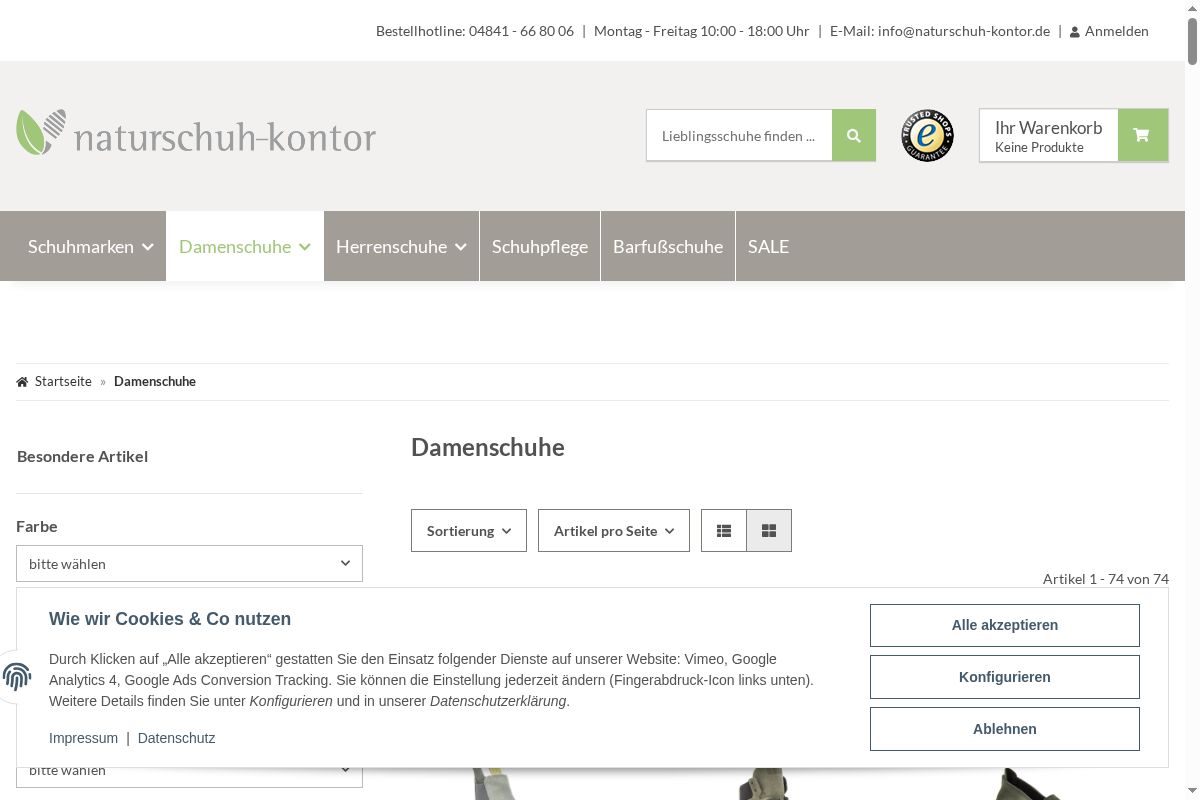
Task: Switch to grid view layout
Action: coord(769,531)
